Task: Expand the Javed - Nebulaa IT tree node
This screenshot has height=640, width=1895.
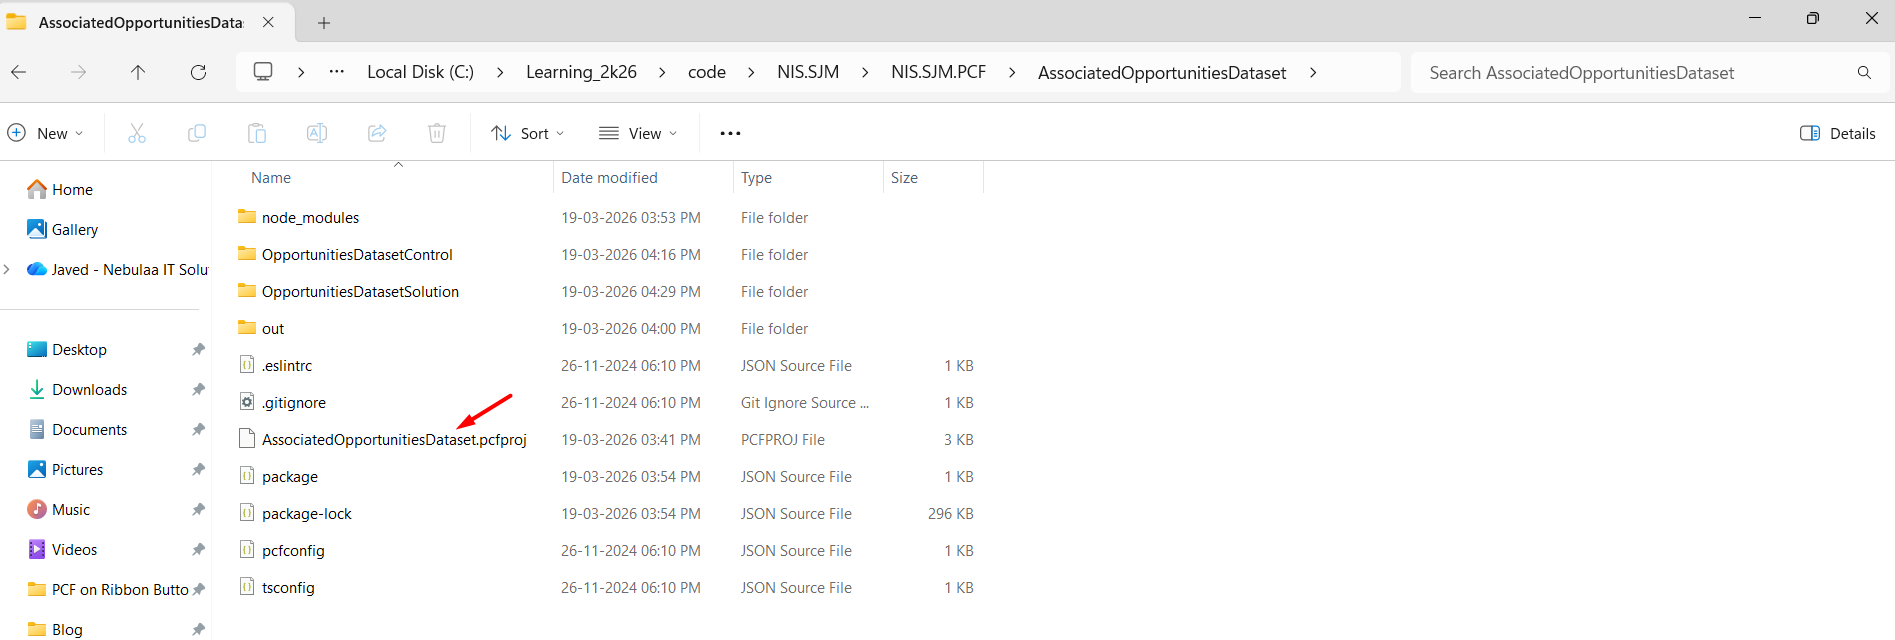Action: pos(8,269)
